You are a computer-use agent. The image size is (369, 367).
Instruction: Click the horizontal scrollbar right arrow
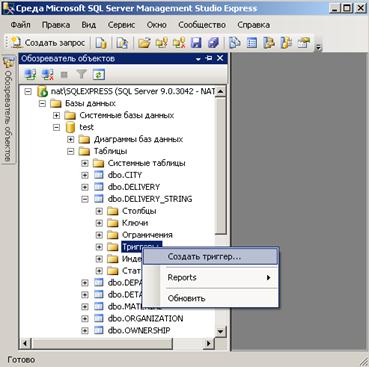click(209, 343)
